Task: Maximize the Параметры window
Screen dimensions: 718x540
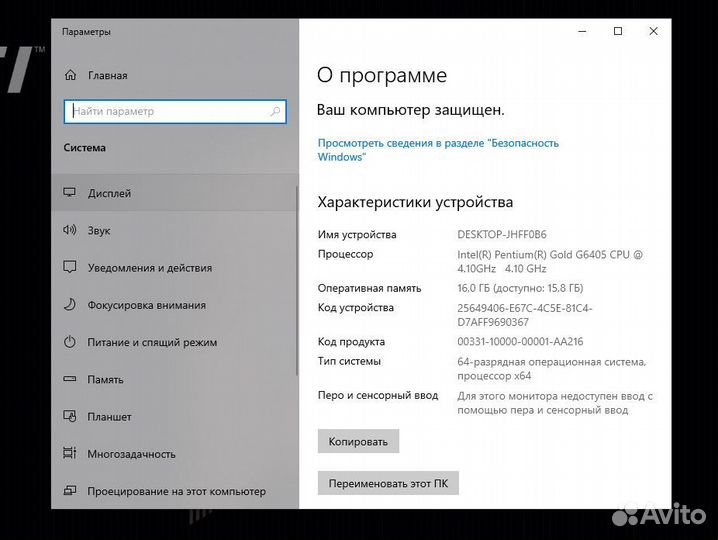Action: tap(618, 31)
